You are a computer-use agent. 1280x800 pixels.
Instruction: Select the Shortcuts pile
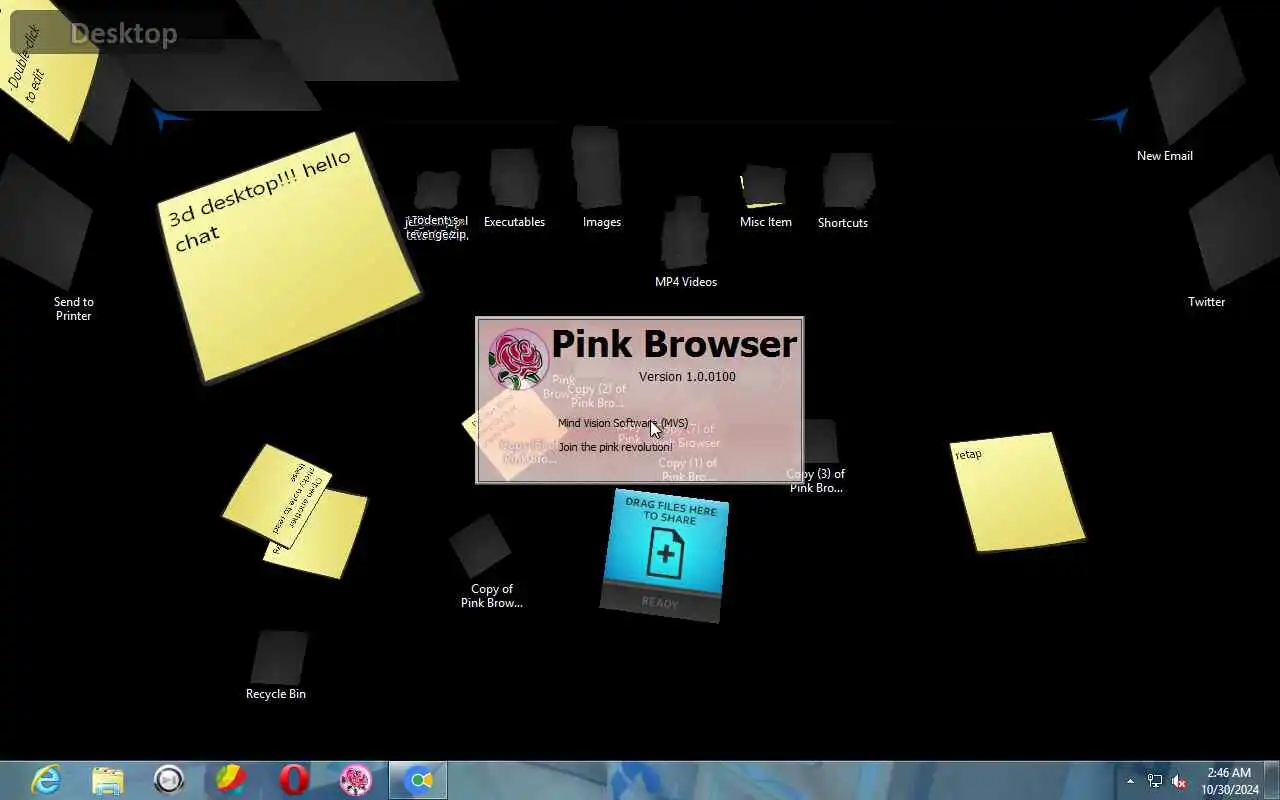pos(848,182)
